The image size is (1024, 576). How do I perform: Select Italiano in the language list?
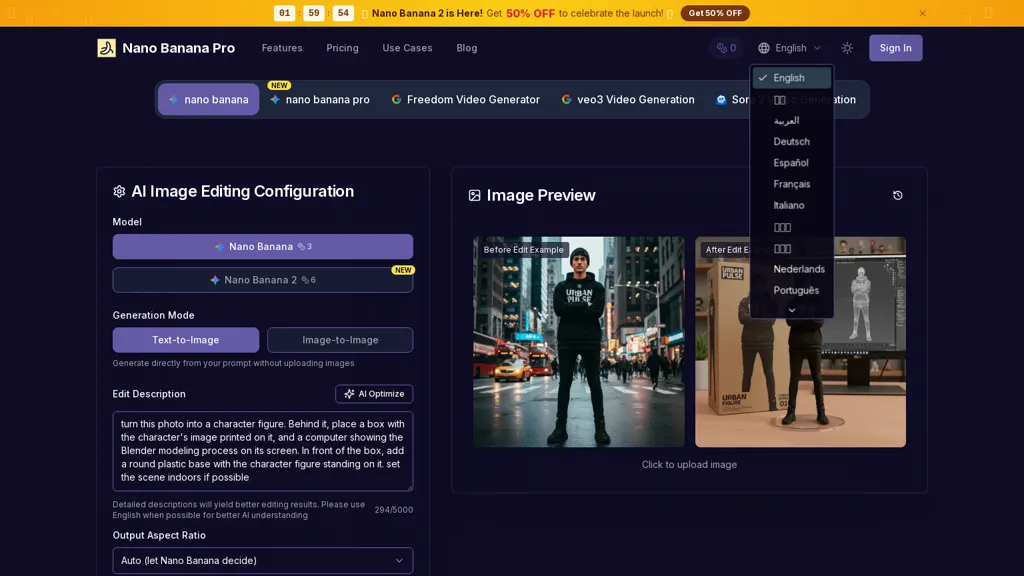coord(792,205)
